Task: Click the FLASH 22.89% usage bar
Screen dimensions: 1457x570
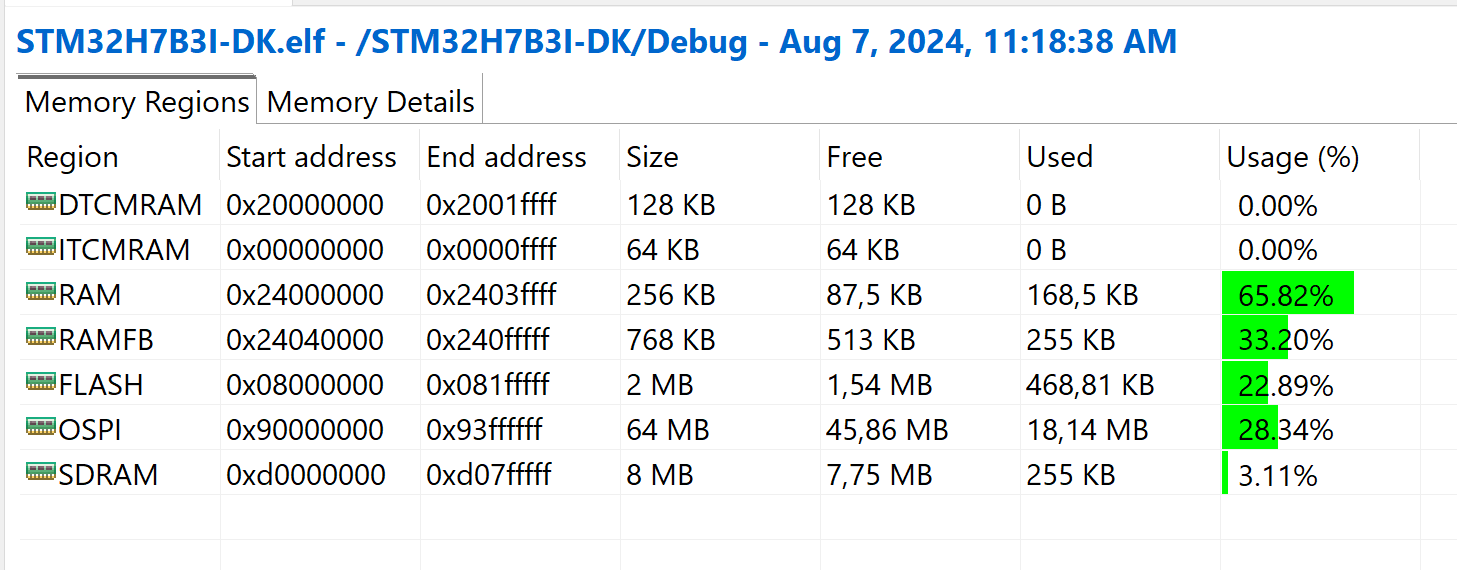Action: [x=1245, y=385]
